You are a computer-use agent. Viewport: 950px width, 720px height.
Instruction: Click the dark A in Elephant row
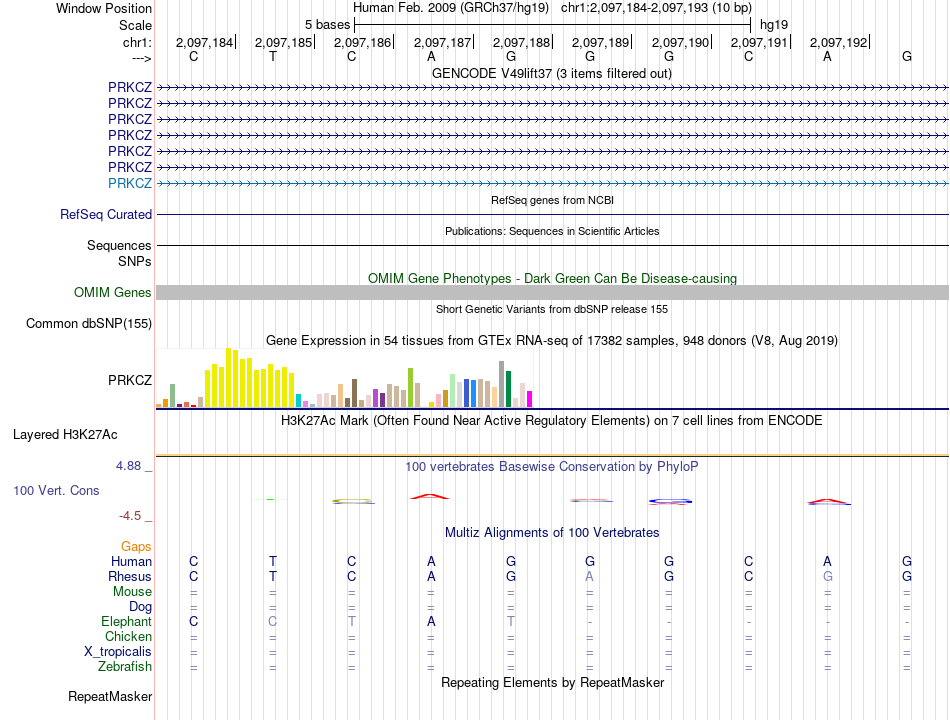click(431, 621)
